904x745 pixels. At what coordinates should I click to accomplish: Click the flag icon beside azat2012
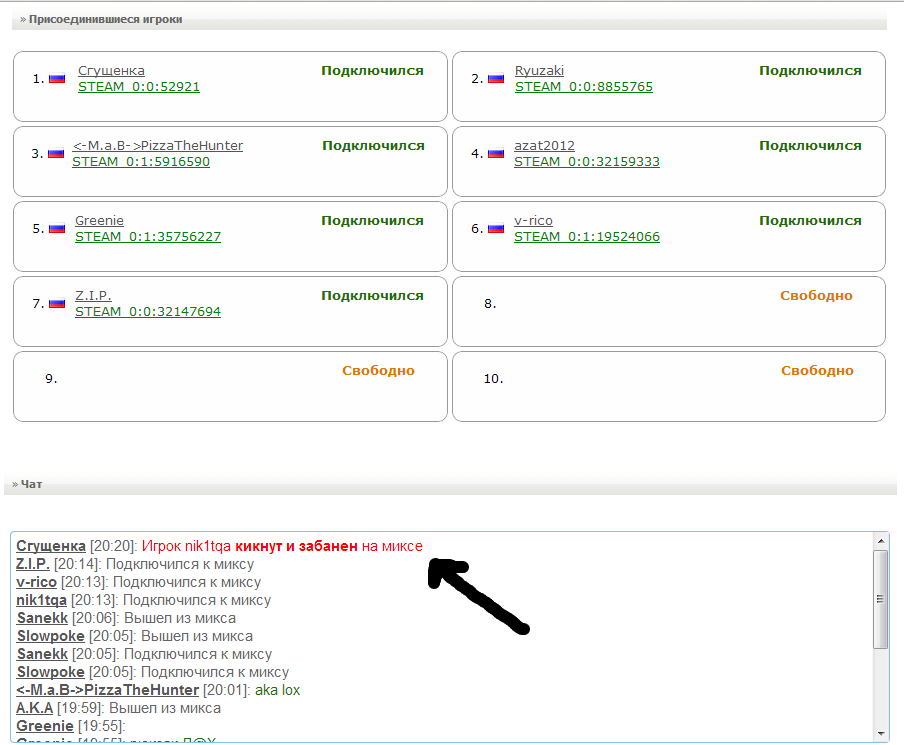(496, 153)
